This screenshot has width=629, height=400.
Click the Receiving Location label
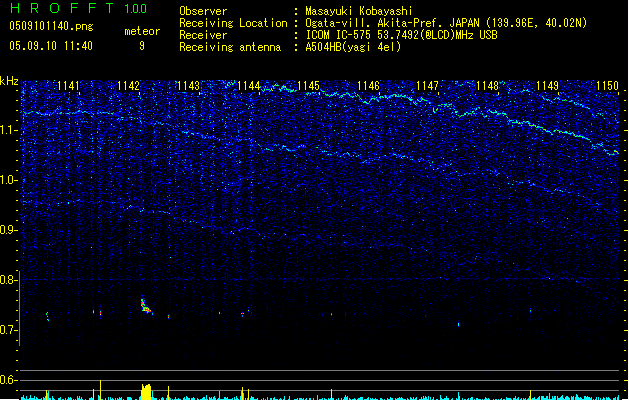(233, 23)
